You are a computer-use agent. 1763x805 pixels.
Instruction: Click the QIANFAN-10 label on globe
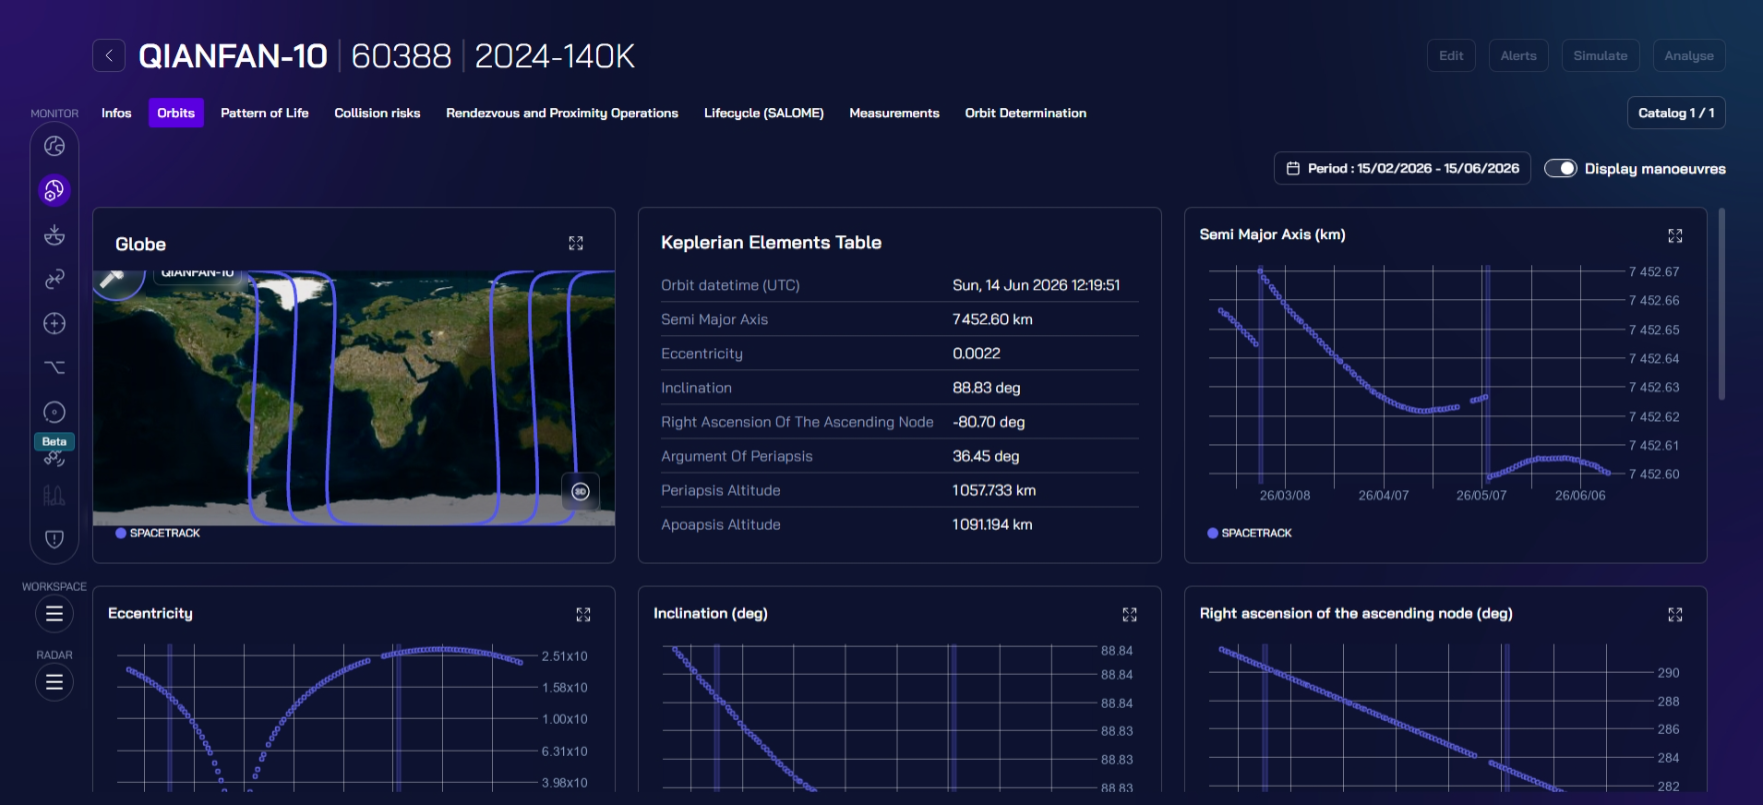click(198, 274)
